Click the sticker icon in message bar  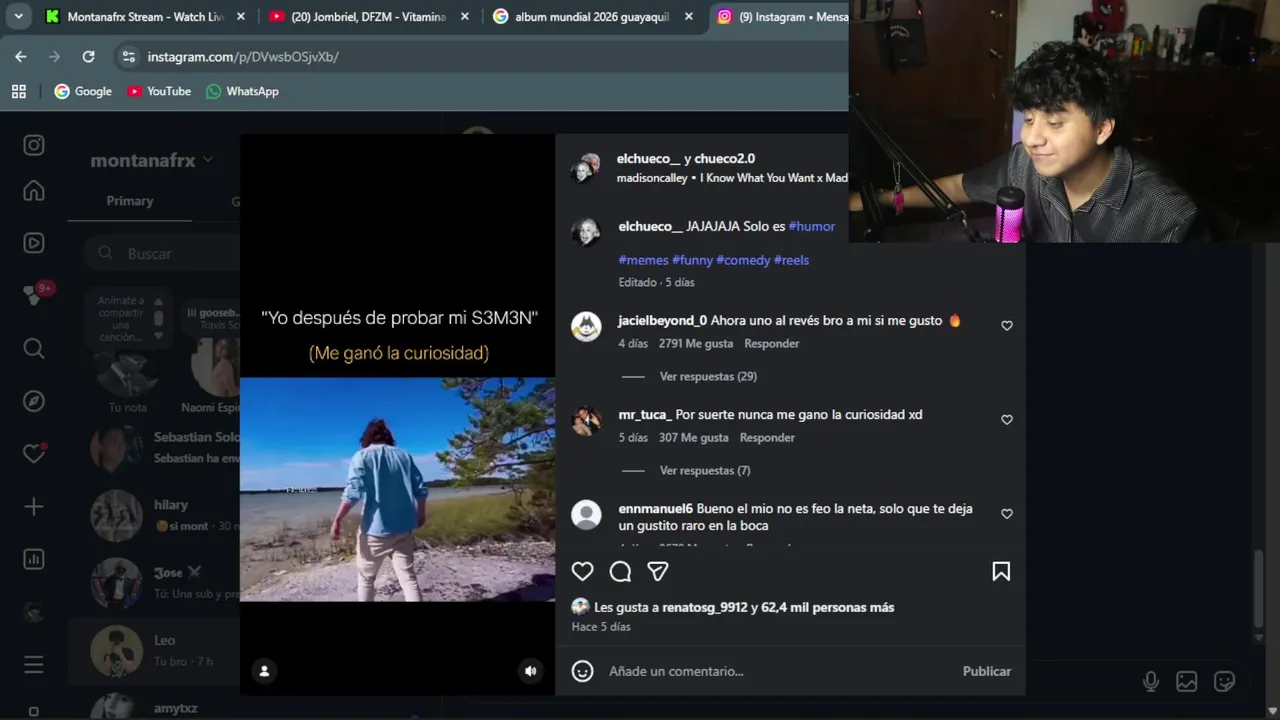point(1224,682)
